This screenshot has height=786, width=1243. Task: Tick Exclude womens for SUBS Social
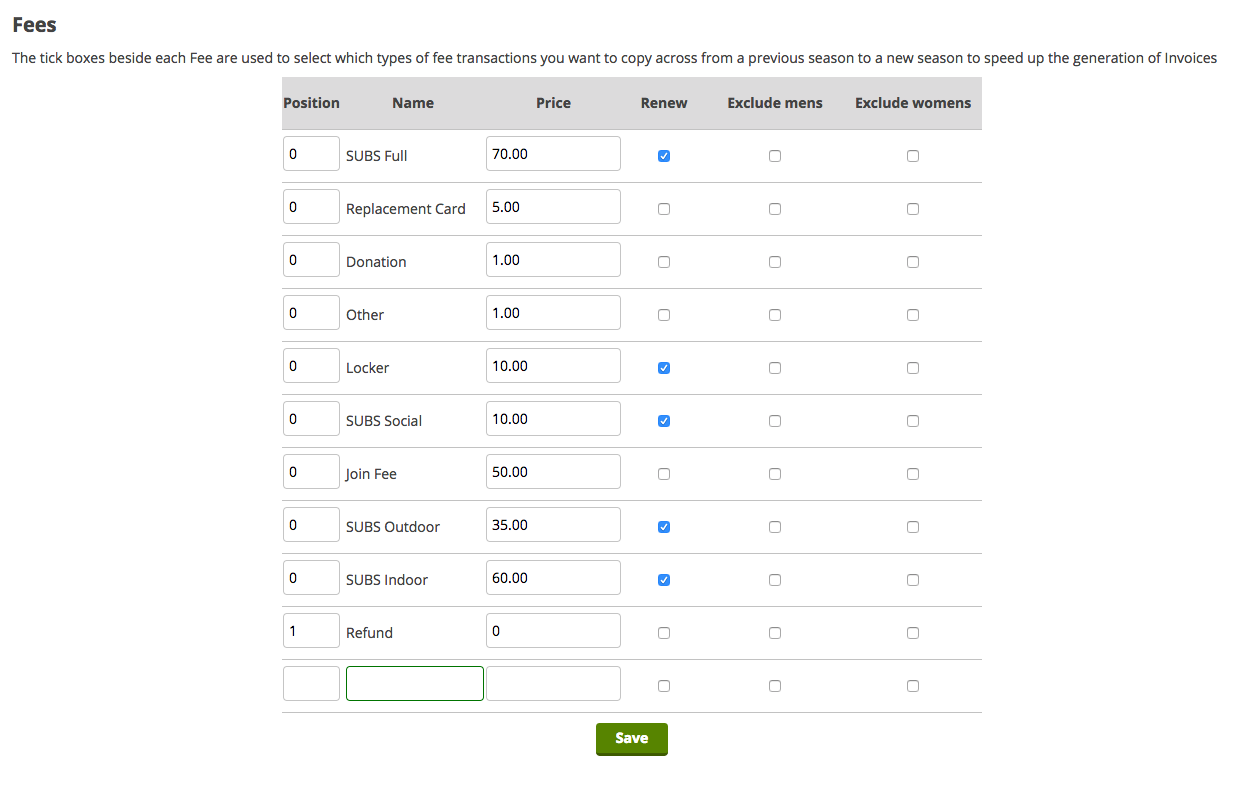point(912,421)
